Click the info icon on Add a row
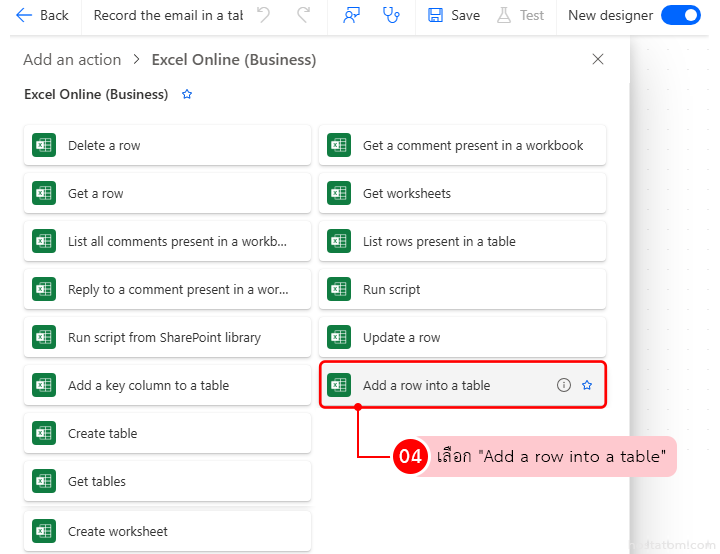 tap(564, 385)
